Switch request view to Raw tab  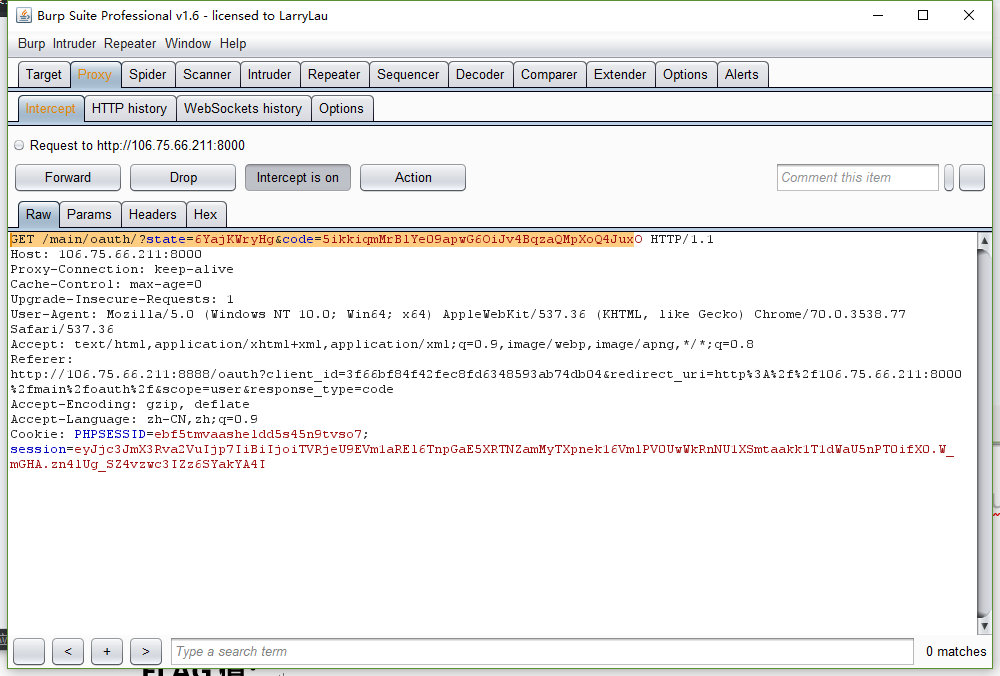click(x=38, y=214)
